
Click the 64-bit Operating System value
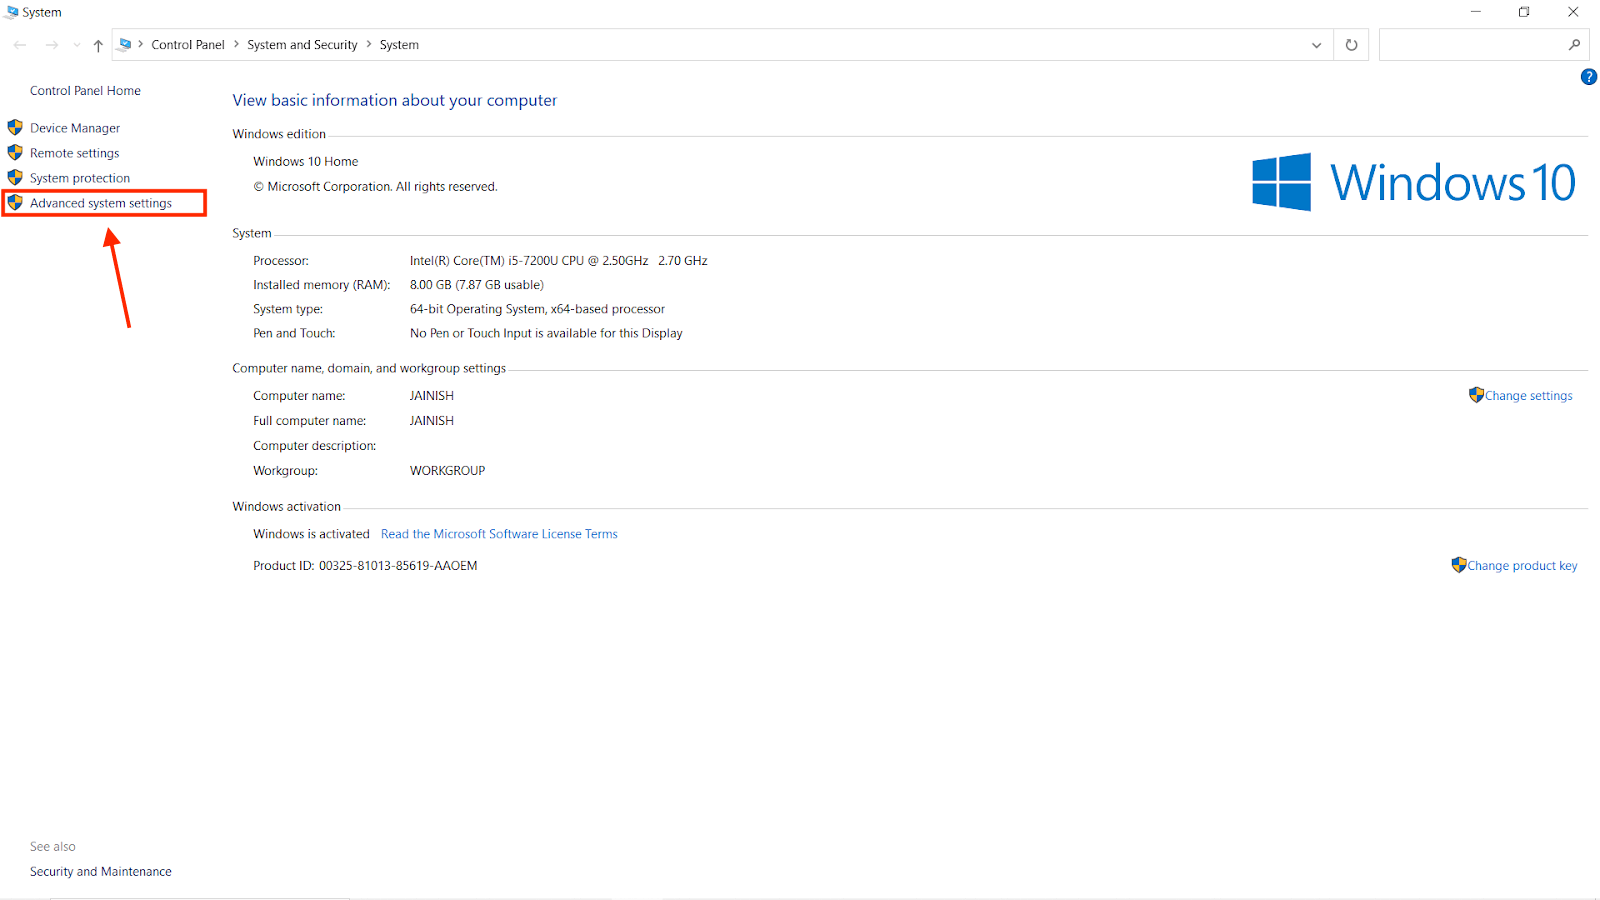click(x=537, y=310)
